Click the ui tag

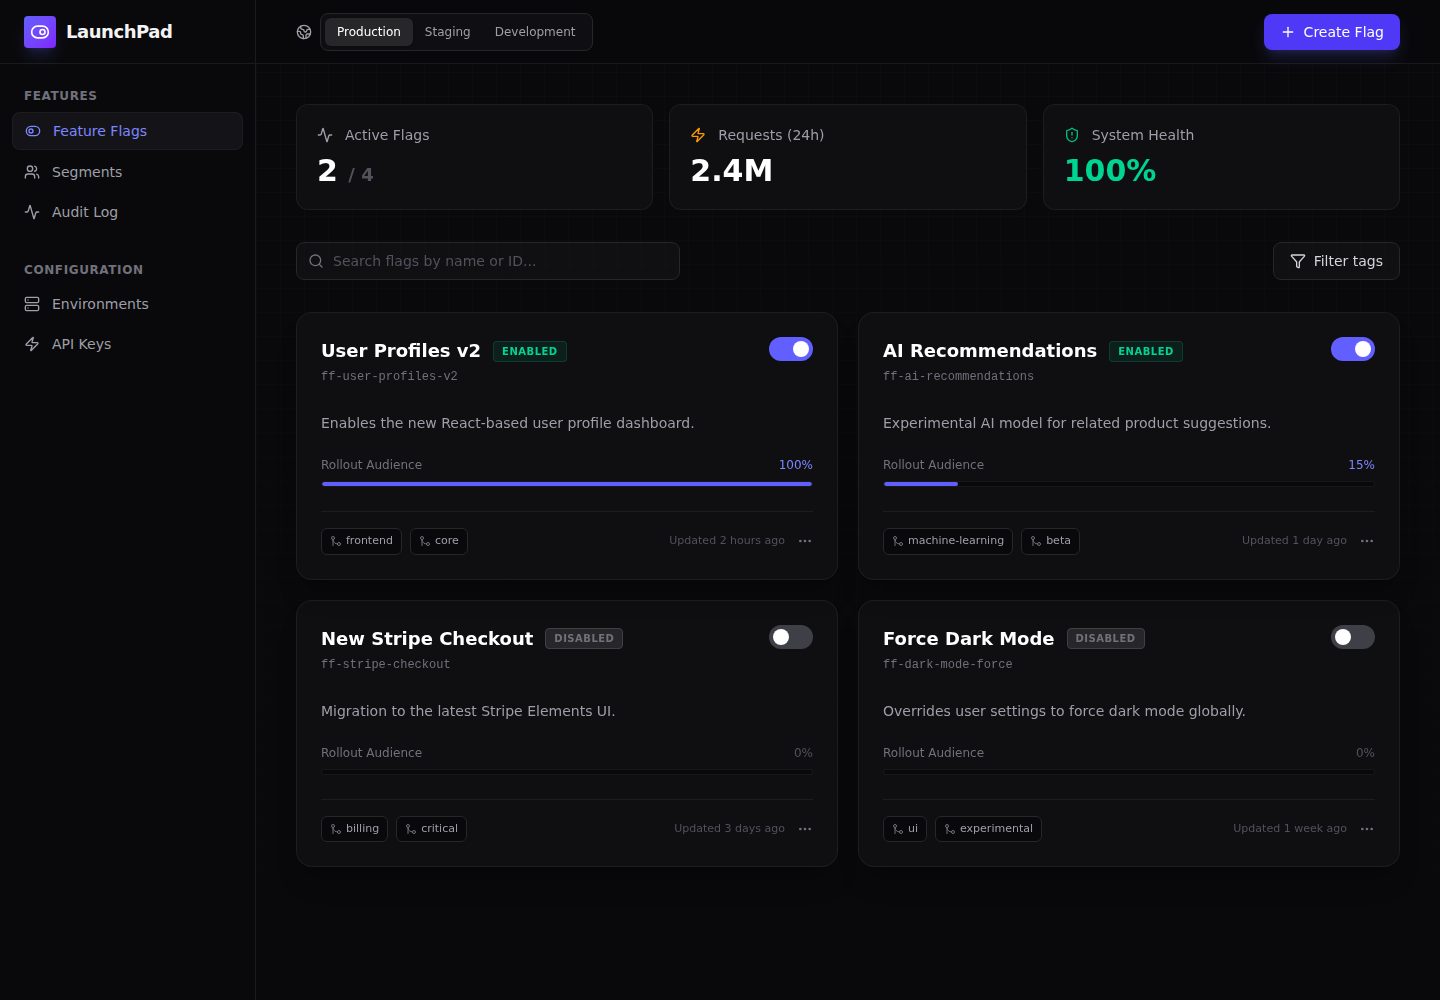click(905, 829)
